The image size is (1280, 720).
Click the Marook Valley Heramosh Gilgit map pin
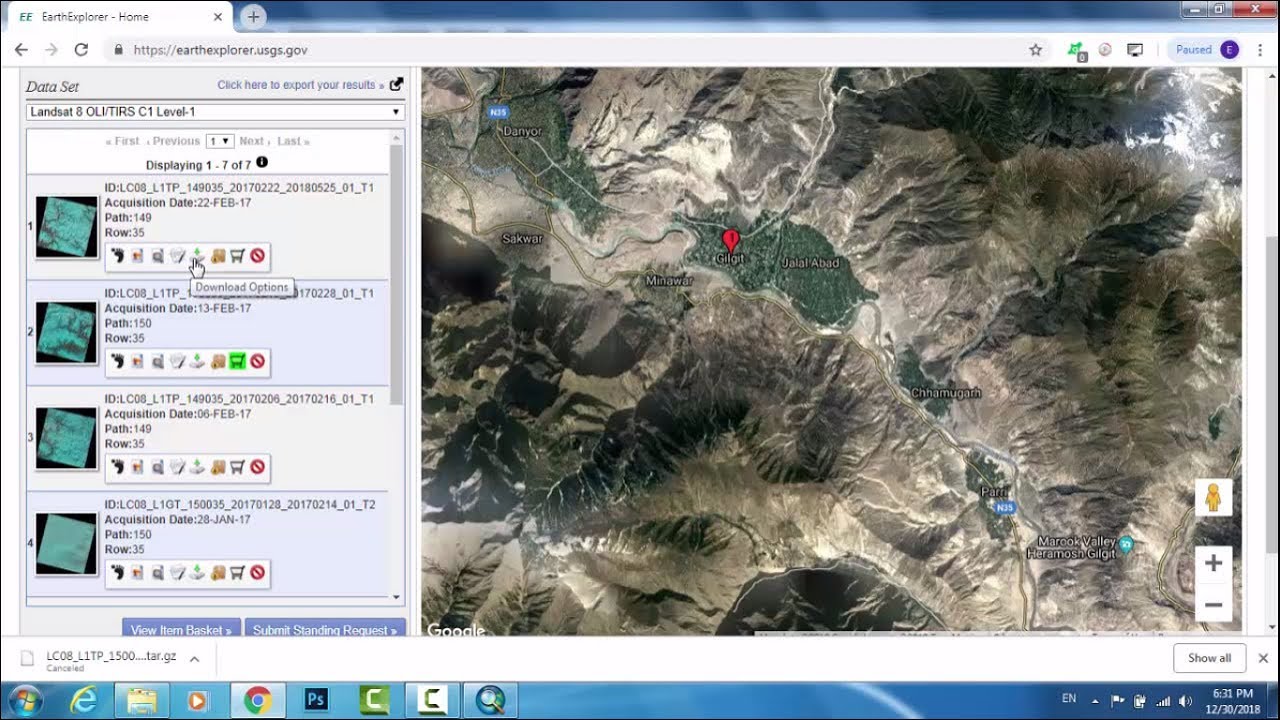coord(1126,545)
